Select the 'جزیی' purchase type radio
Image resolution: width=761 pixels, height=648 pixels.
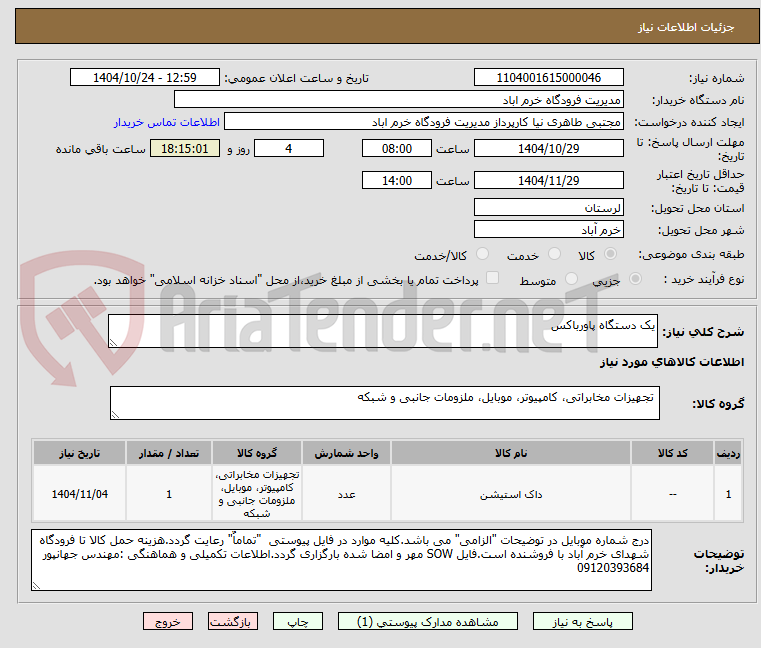tap(635, 279)
